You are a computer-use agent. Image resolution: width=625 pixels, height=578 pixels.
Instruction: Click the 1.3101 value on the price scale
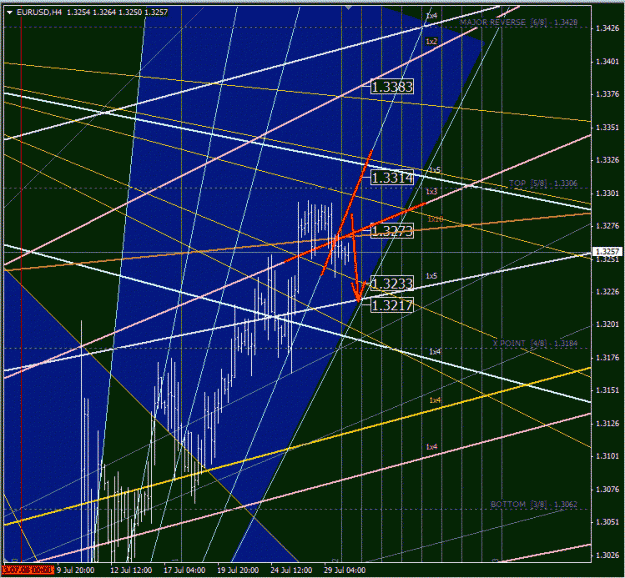[x=607, y=456]
